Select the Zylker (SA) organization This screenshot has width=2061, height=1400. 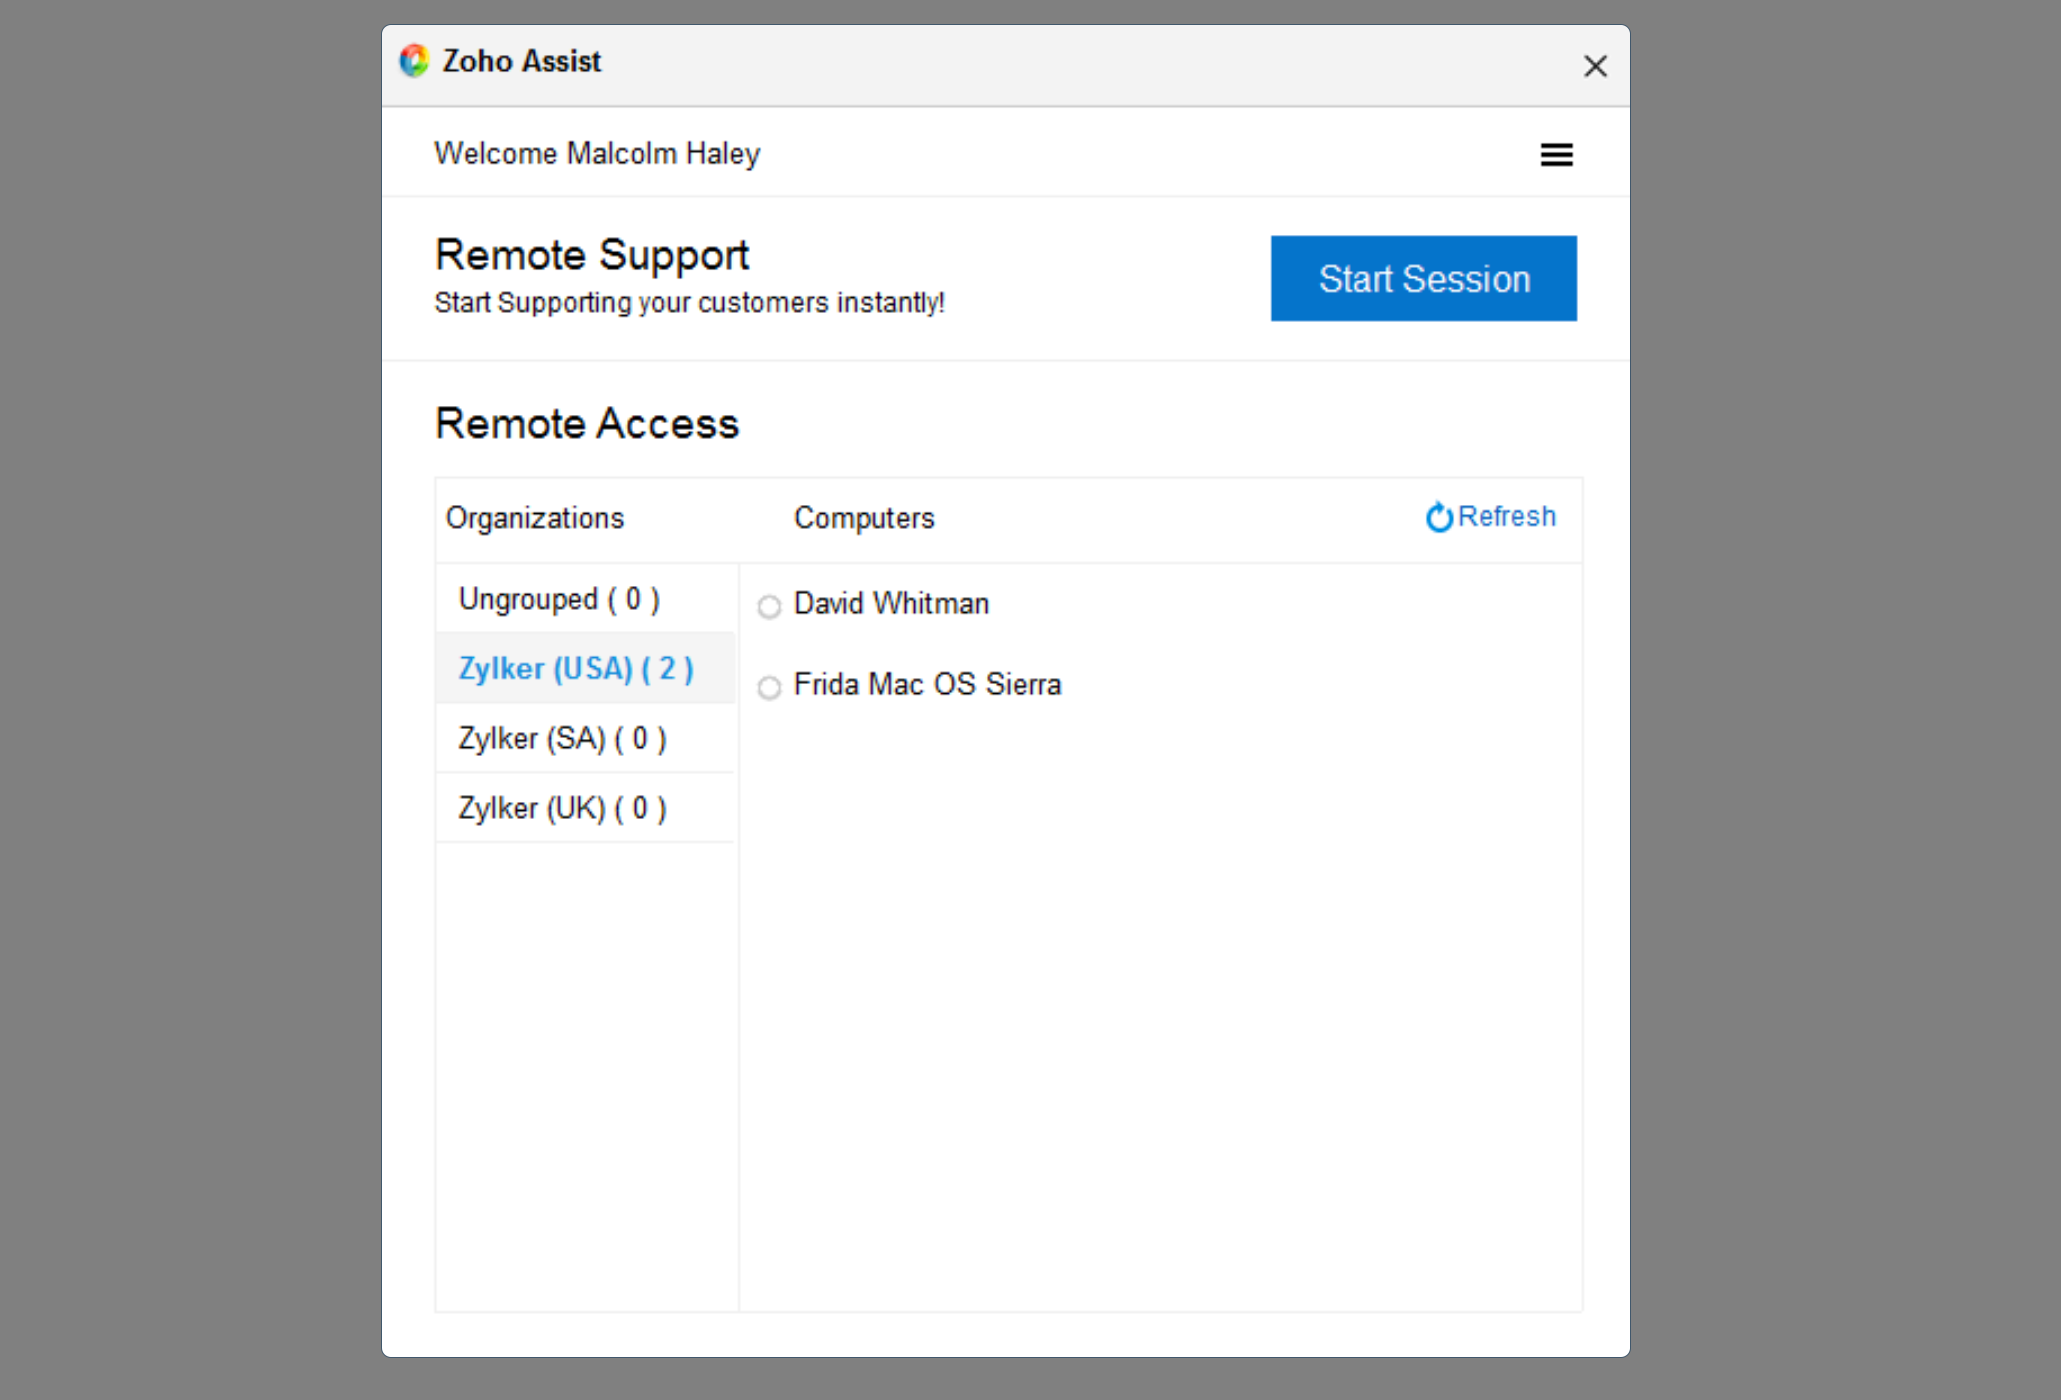tap(561, 738)
